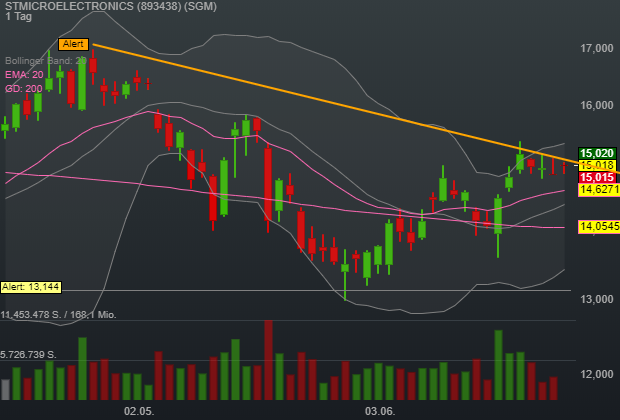
Task: Select the EMA: 20 indicator label
Action: (x=24, y=75)
